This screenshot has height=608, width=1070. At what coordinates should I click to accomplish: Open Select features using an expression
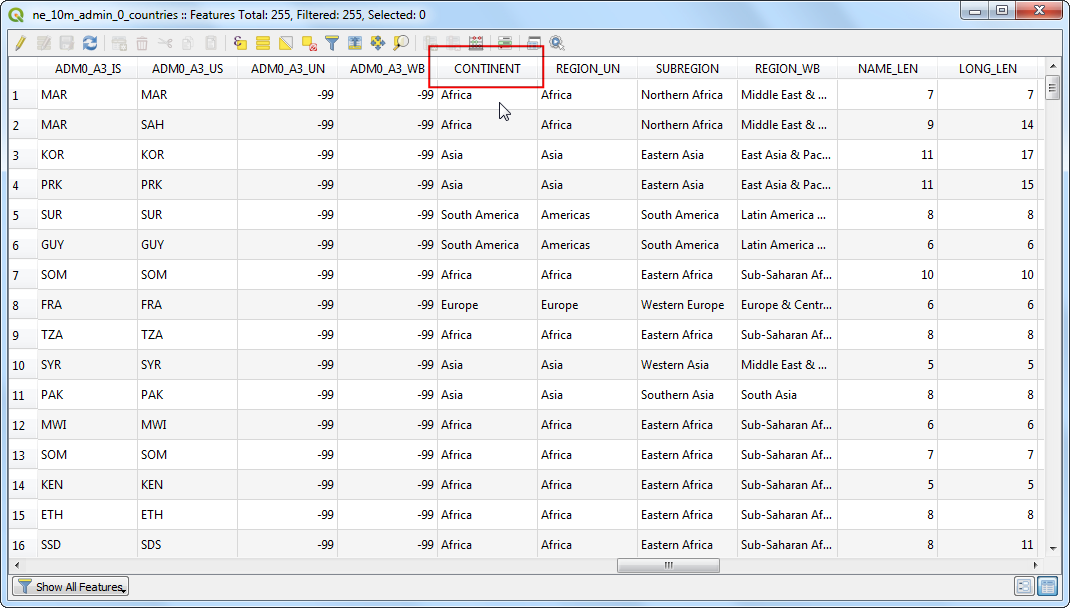[x=240, y=43]
